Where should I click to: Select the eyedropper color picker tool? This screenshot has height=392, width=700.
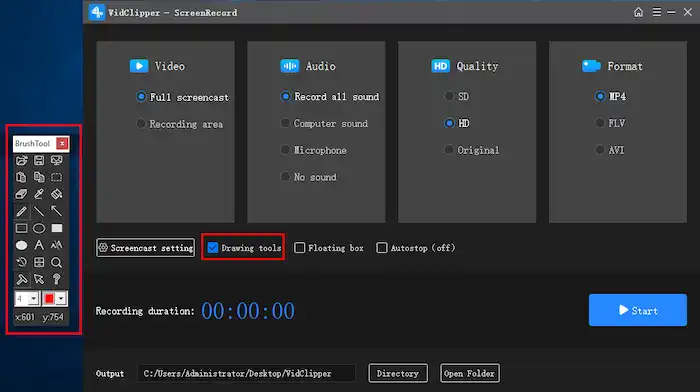coord(39,194)
